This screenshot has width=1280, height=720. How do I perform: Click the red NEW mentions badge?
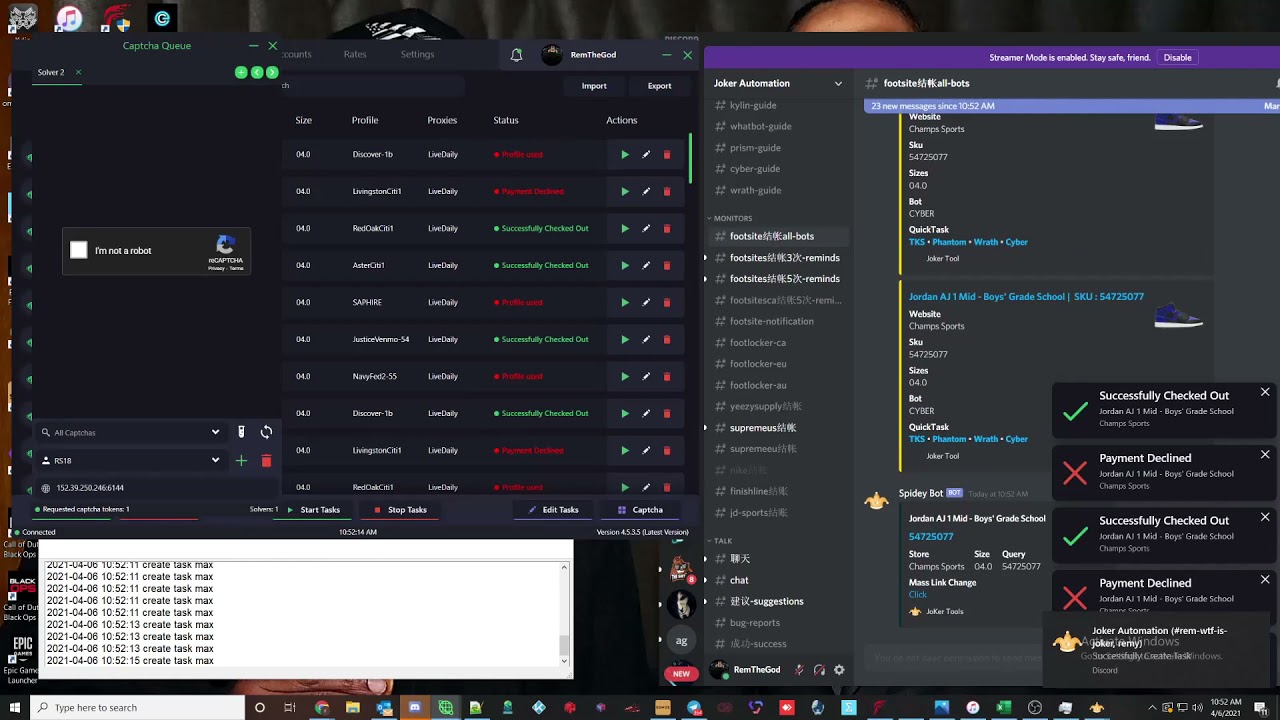(x=681, y=674)
